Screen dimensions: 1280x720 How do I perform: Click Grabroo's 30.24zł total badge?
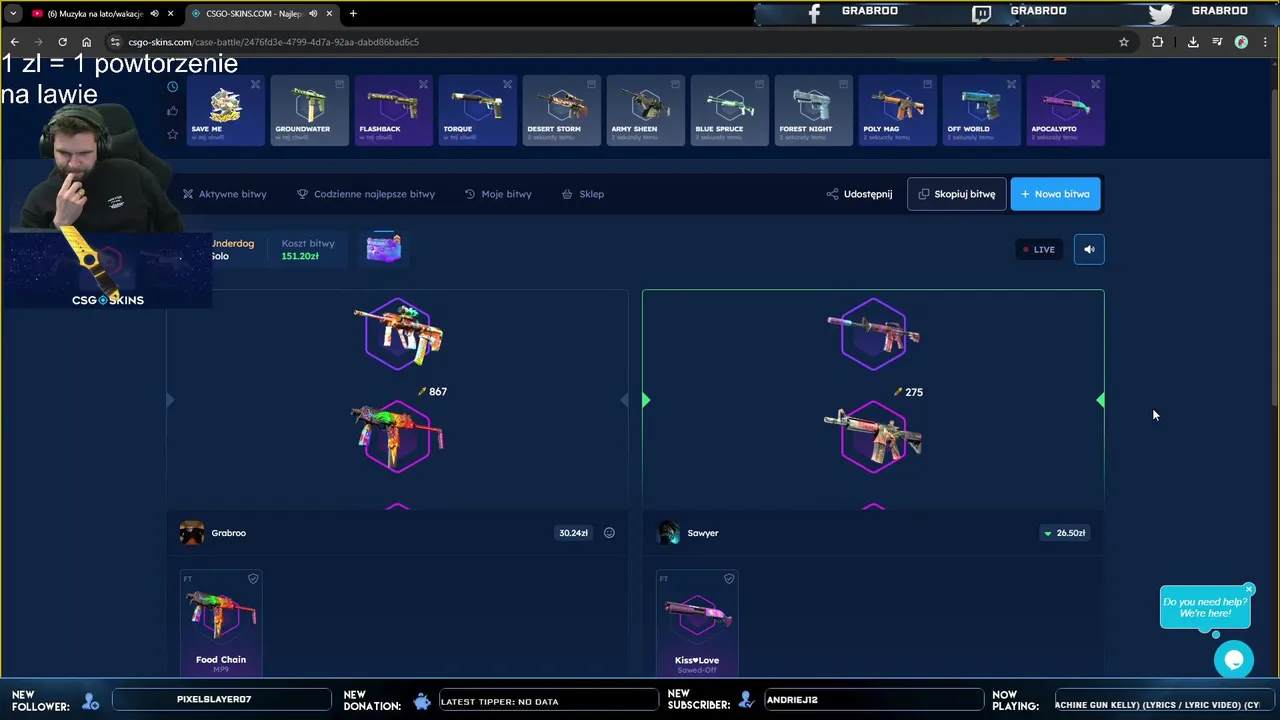(573, 533)
